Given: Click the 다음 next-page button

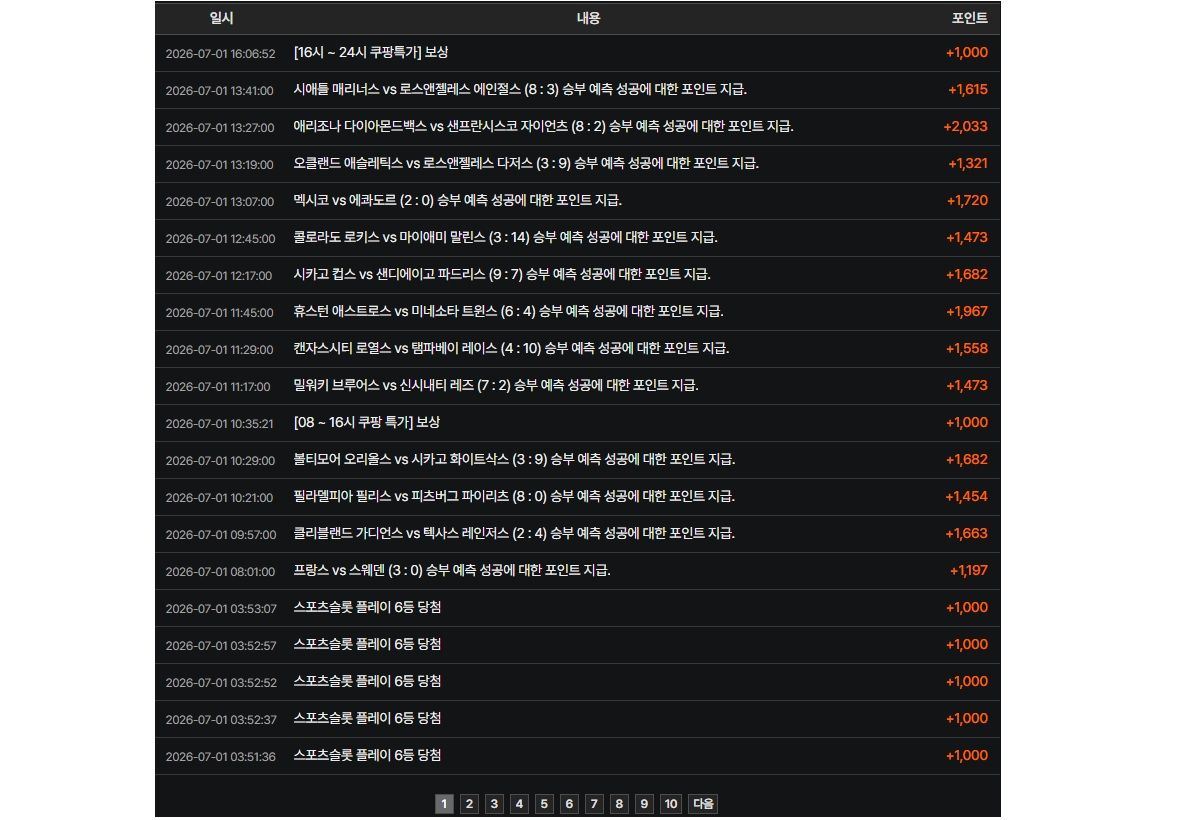Looking at the screenshot, I should 703,803.
